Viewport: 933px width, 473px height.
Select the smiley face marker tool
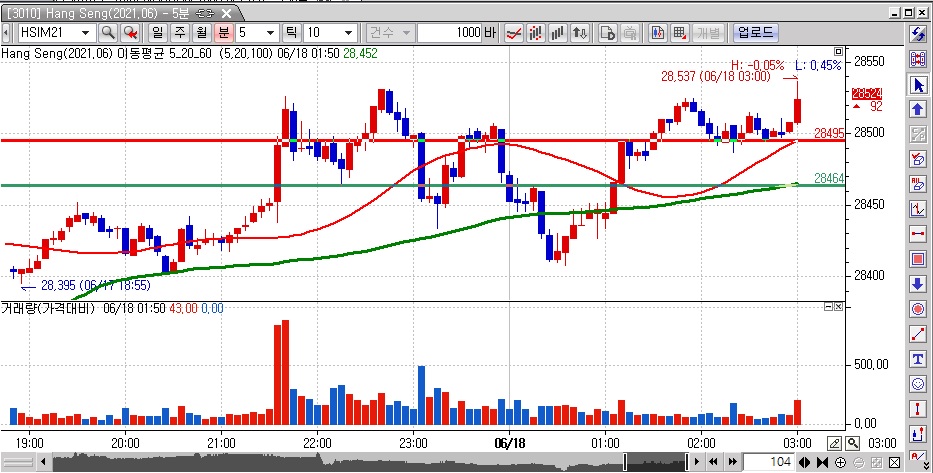[x=917, y=384]
